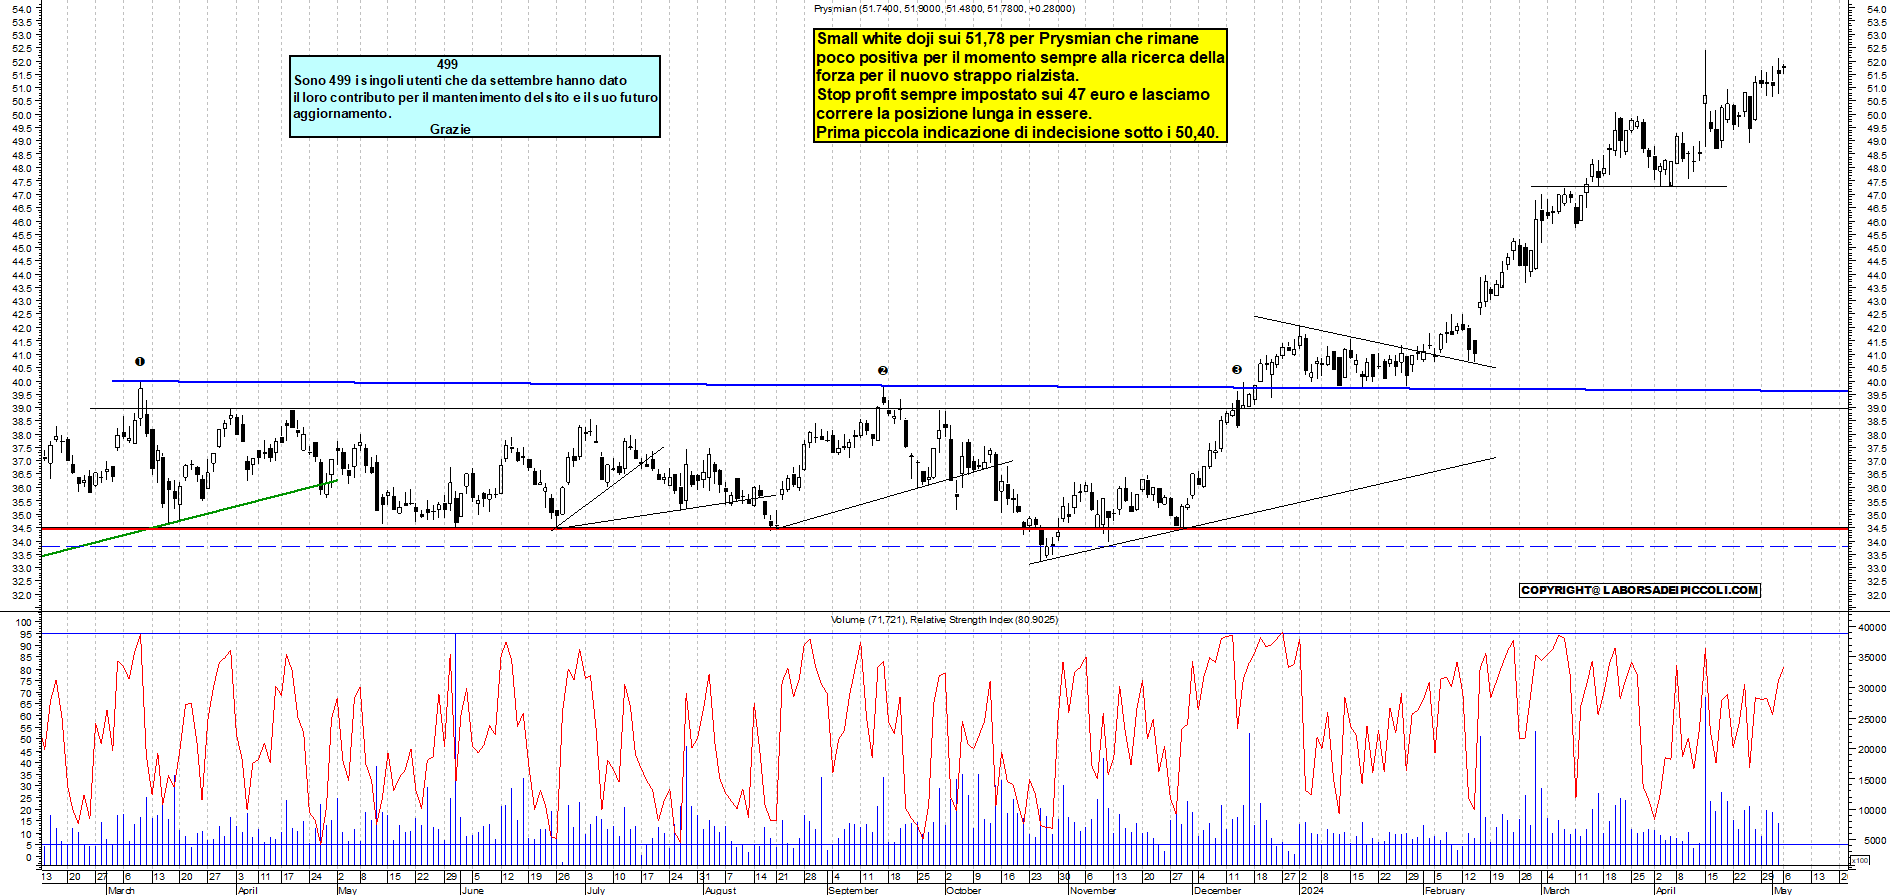Screen dimensions: 1890x895
Task: Click the 'August' month label on time axis
Action: tap(720, 889)
